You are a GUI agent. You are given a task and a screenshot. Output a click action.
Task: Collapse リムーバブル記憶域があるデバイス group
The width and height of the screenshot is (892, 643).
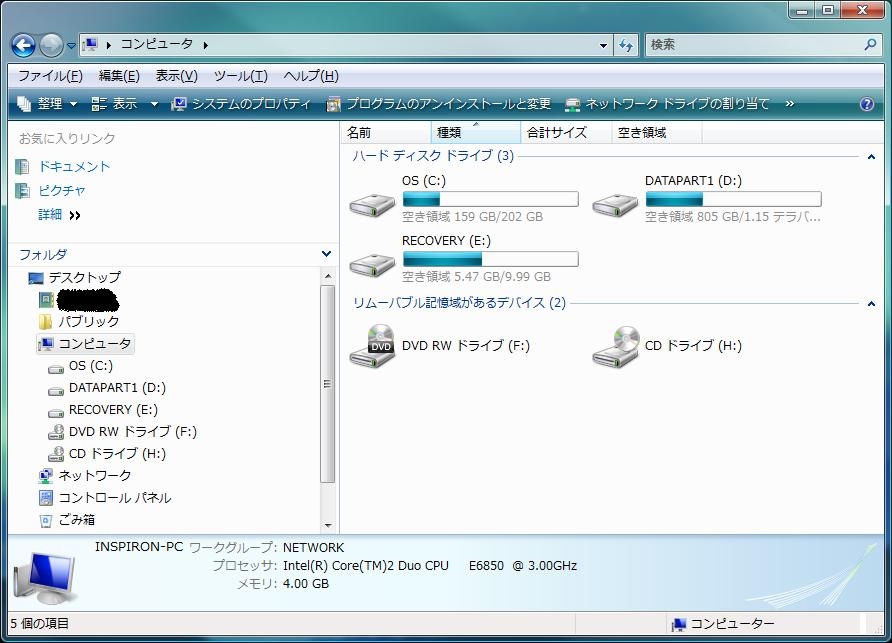pos(871,304)
